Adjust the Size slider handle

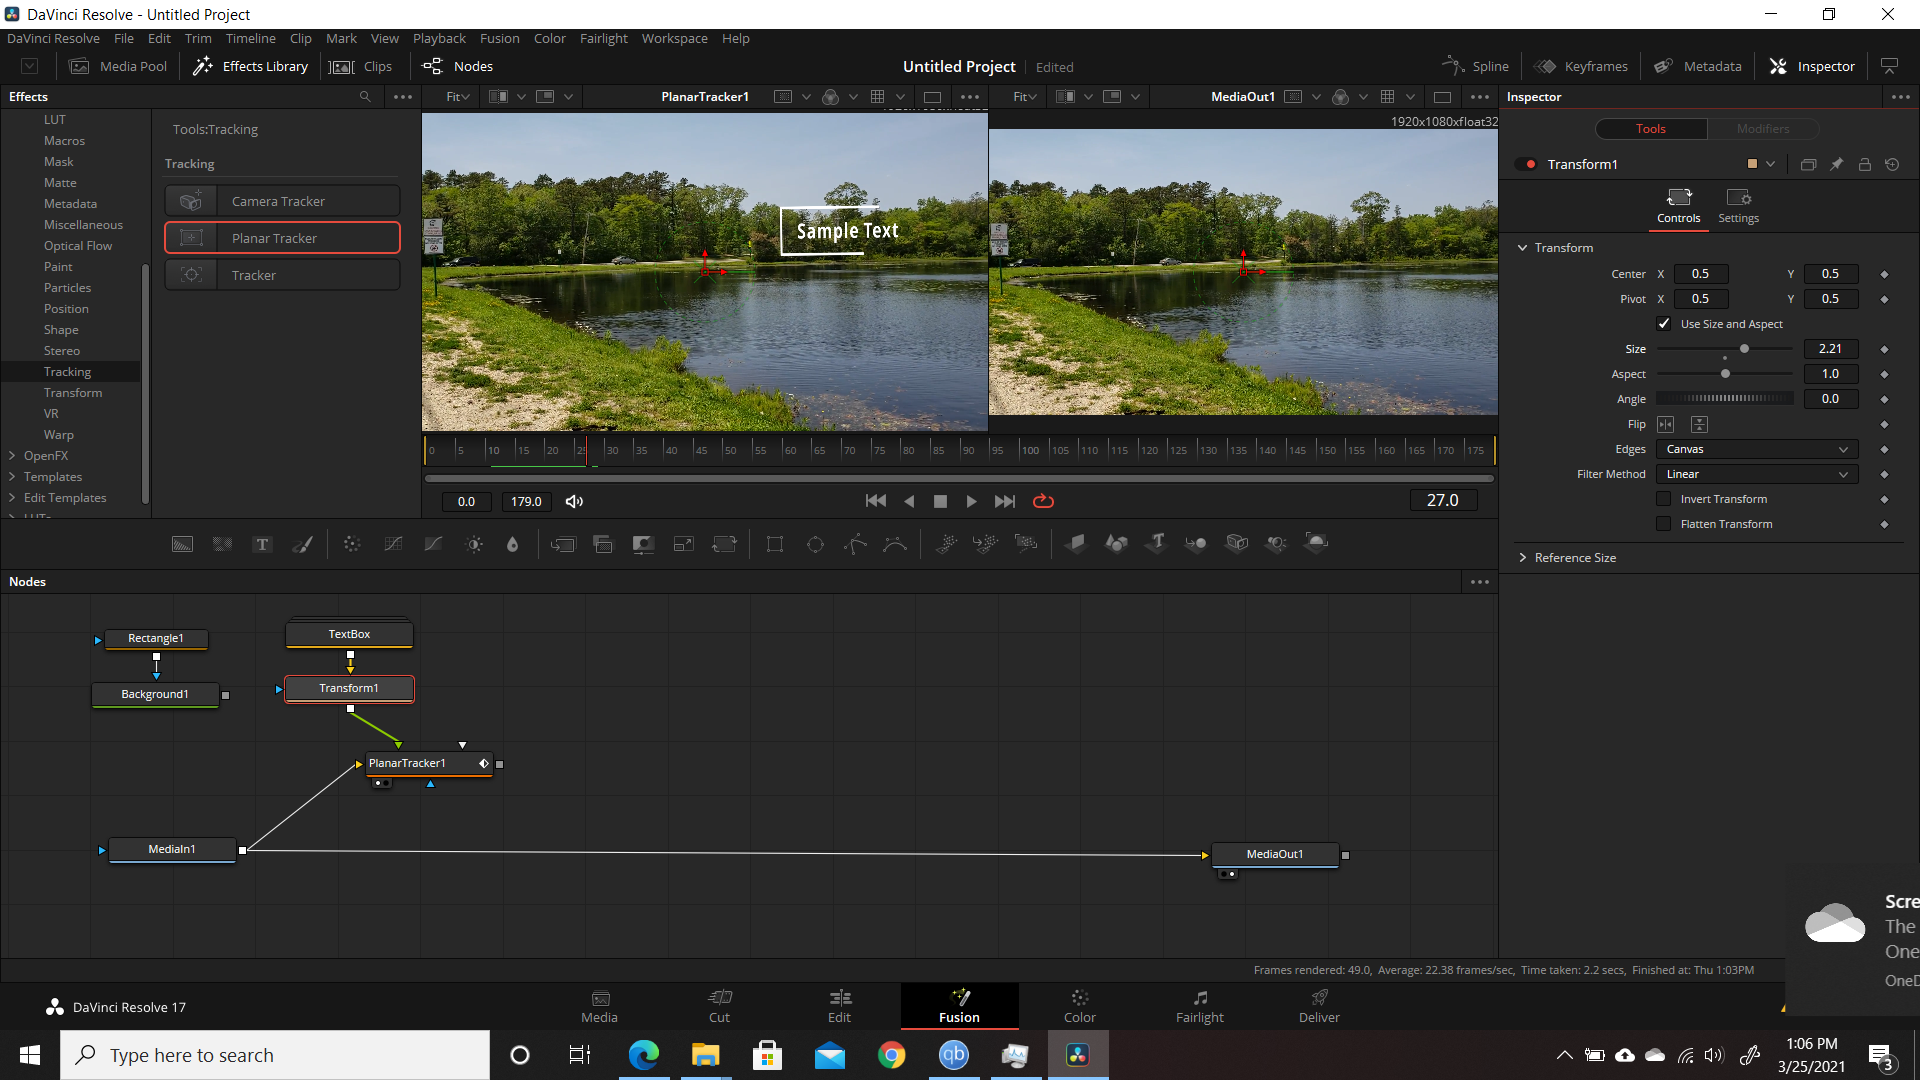(1745, 349)
